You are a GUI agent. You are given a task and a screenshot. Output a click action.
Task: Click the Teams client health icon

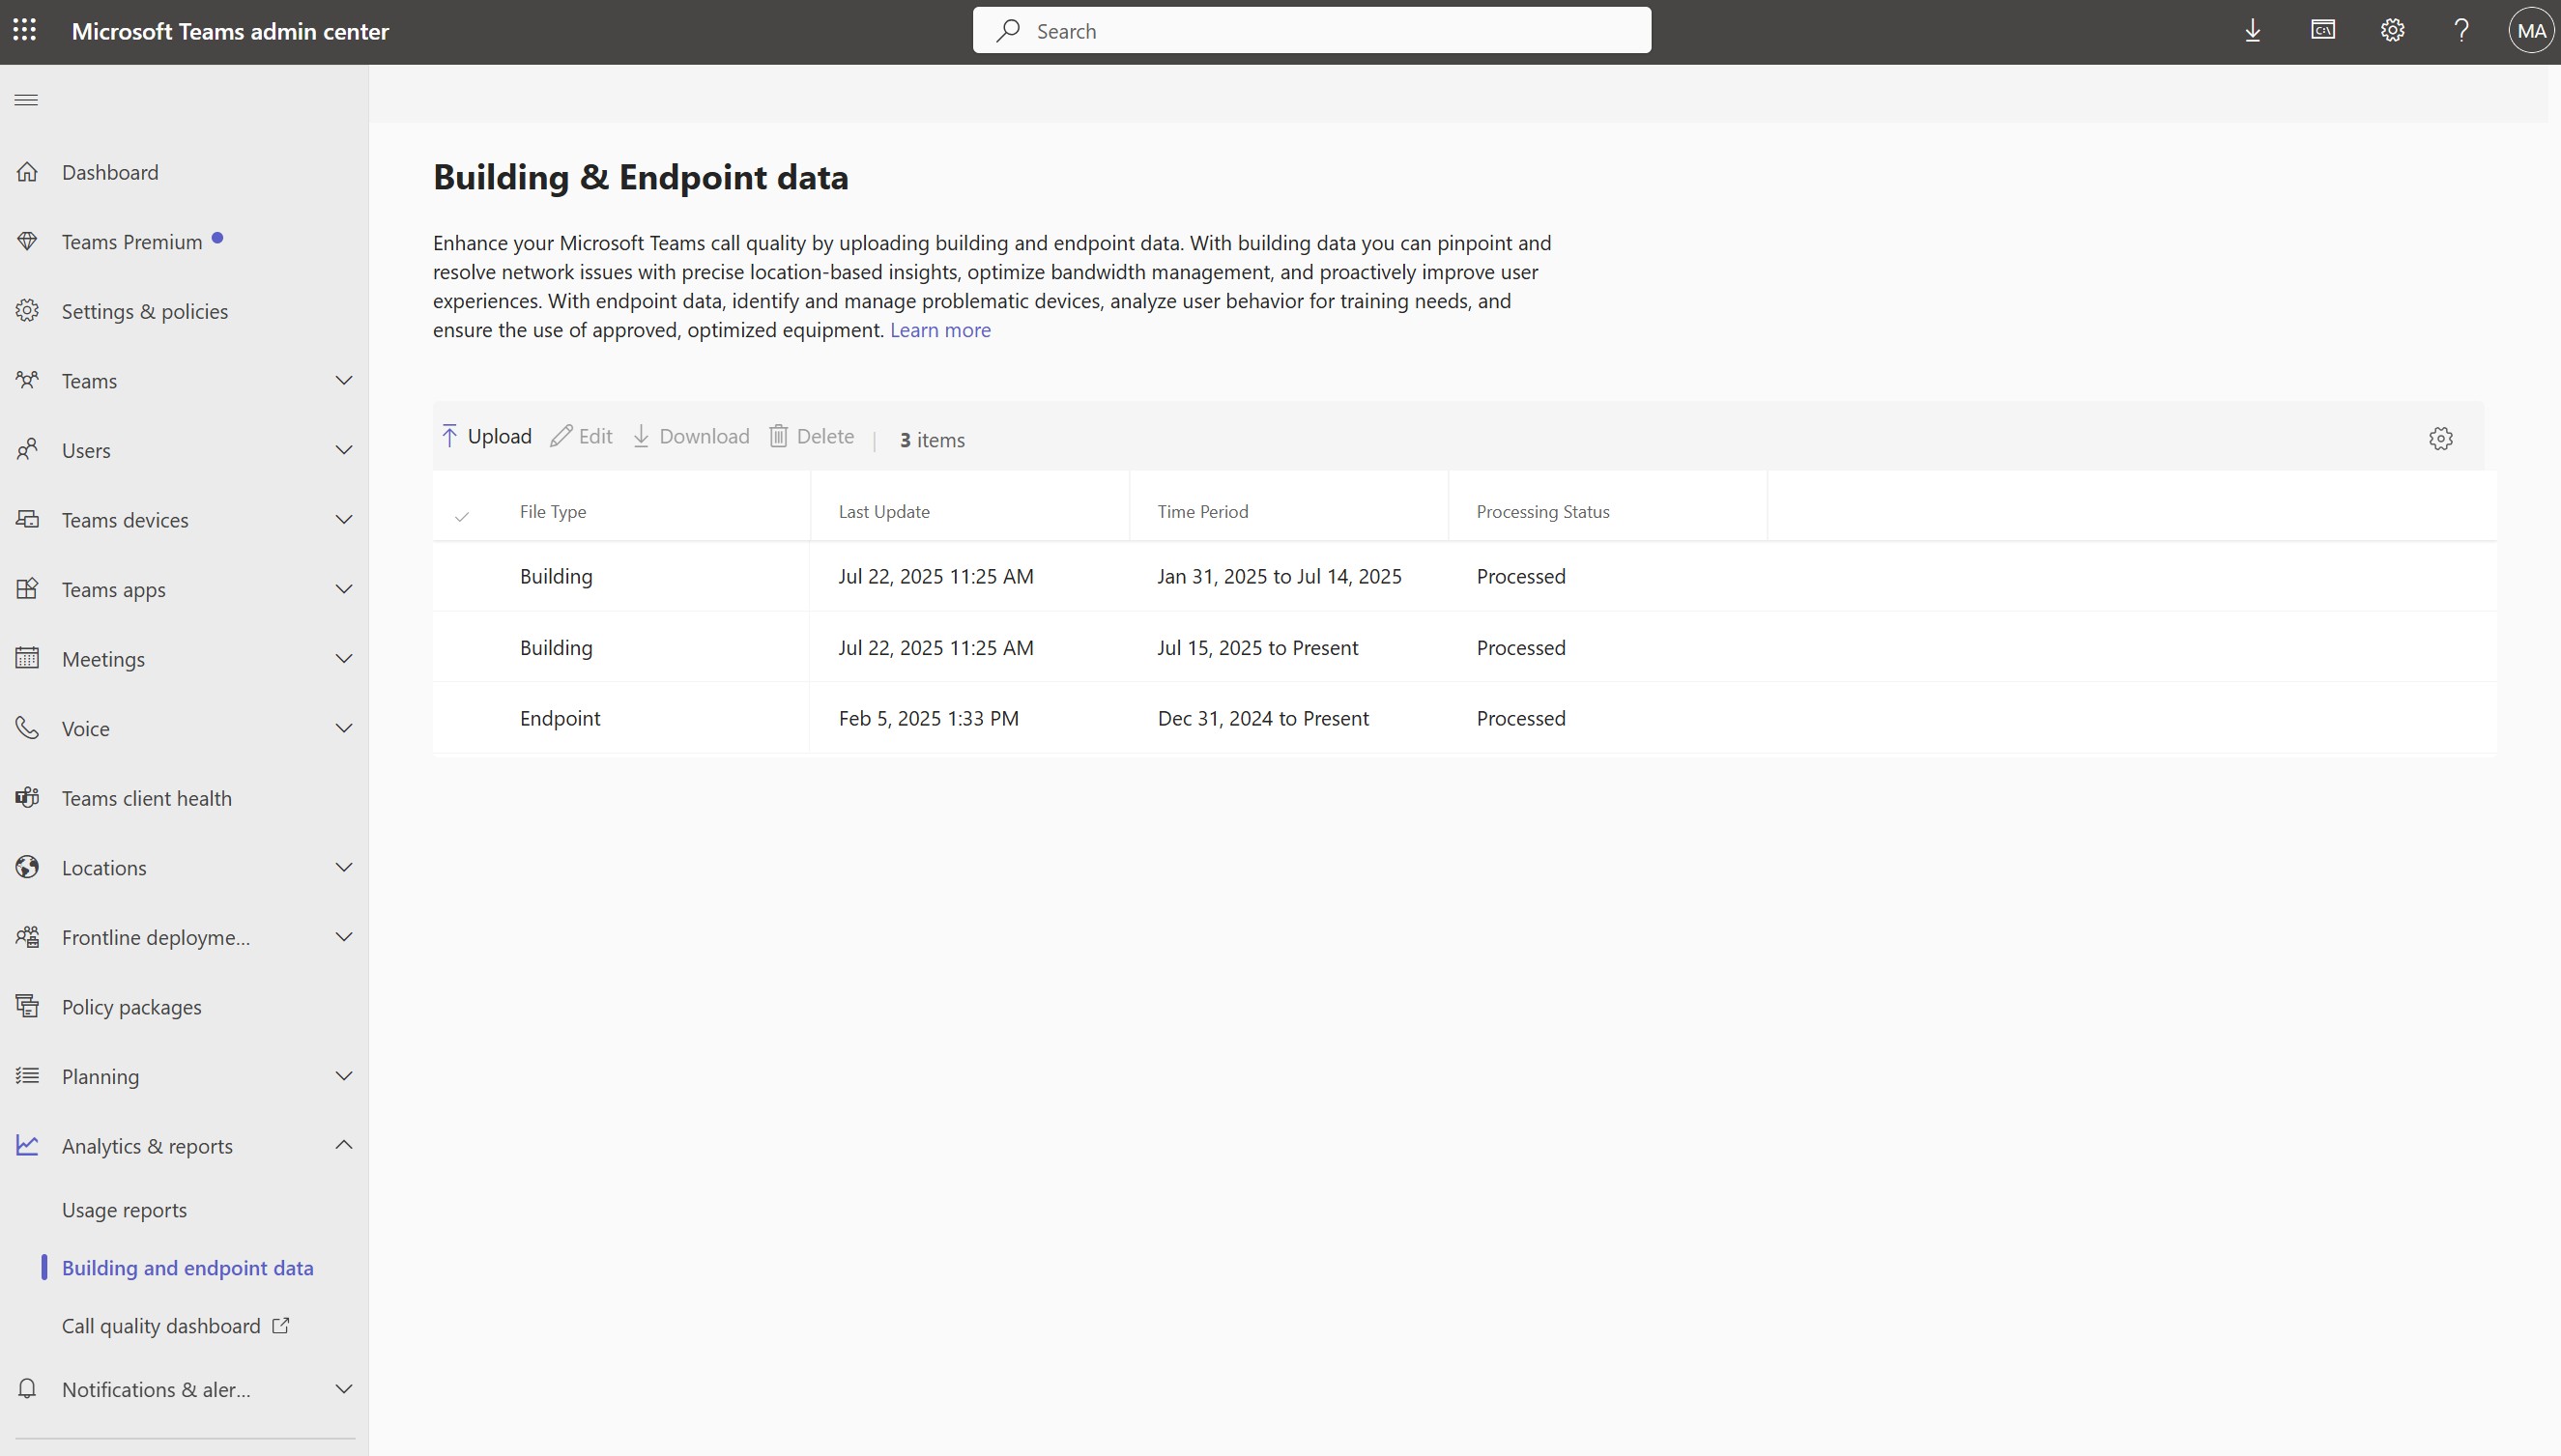pyautogui.click(x=27, y=797)
